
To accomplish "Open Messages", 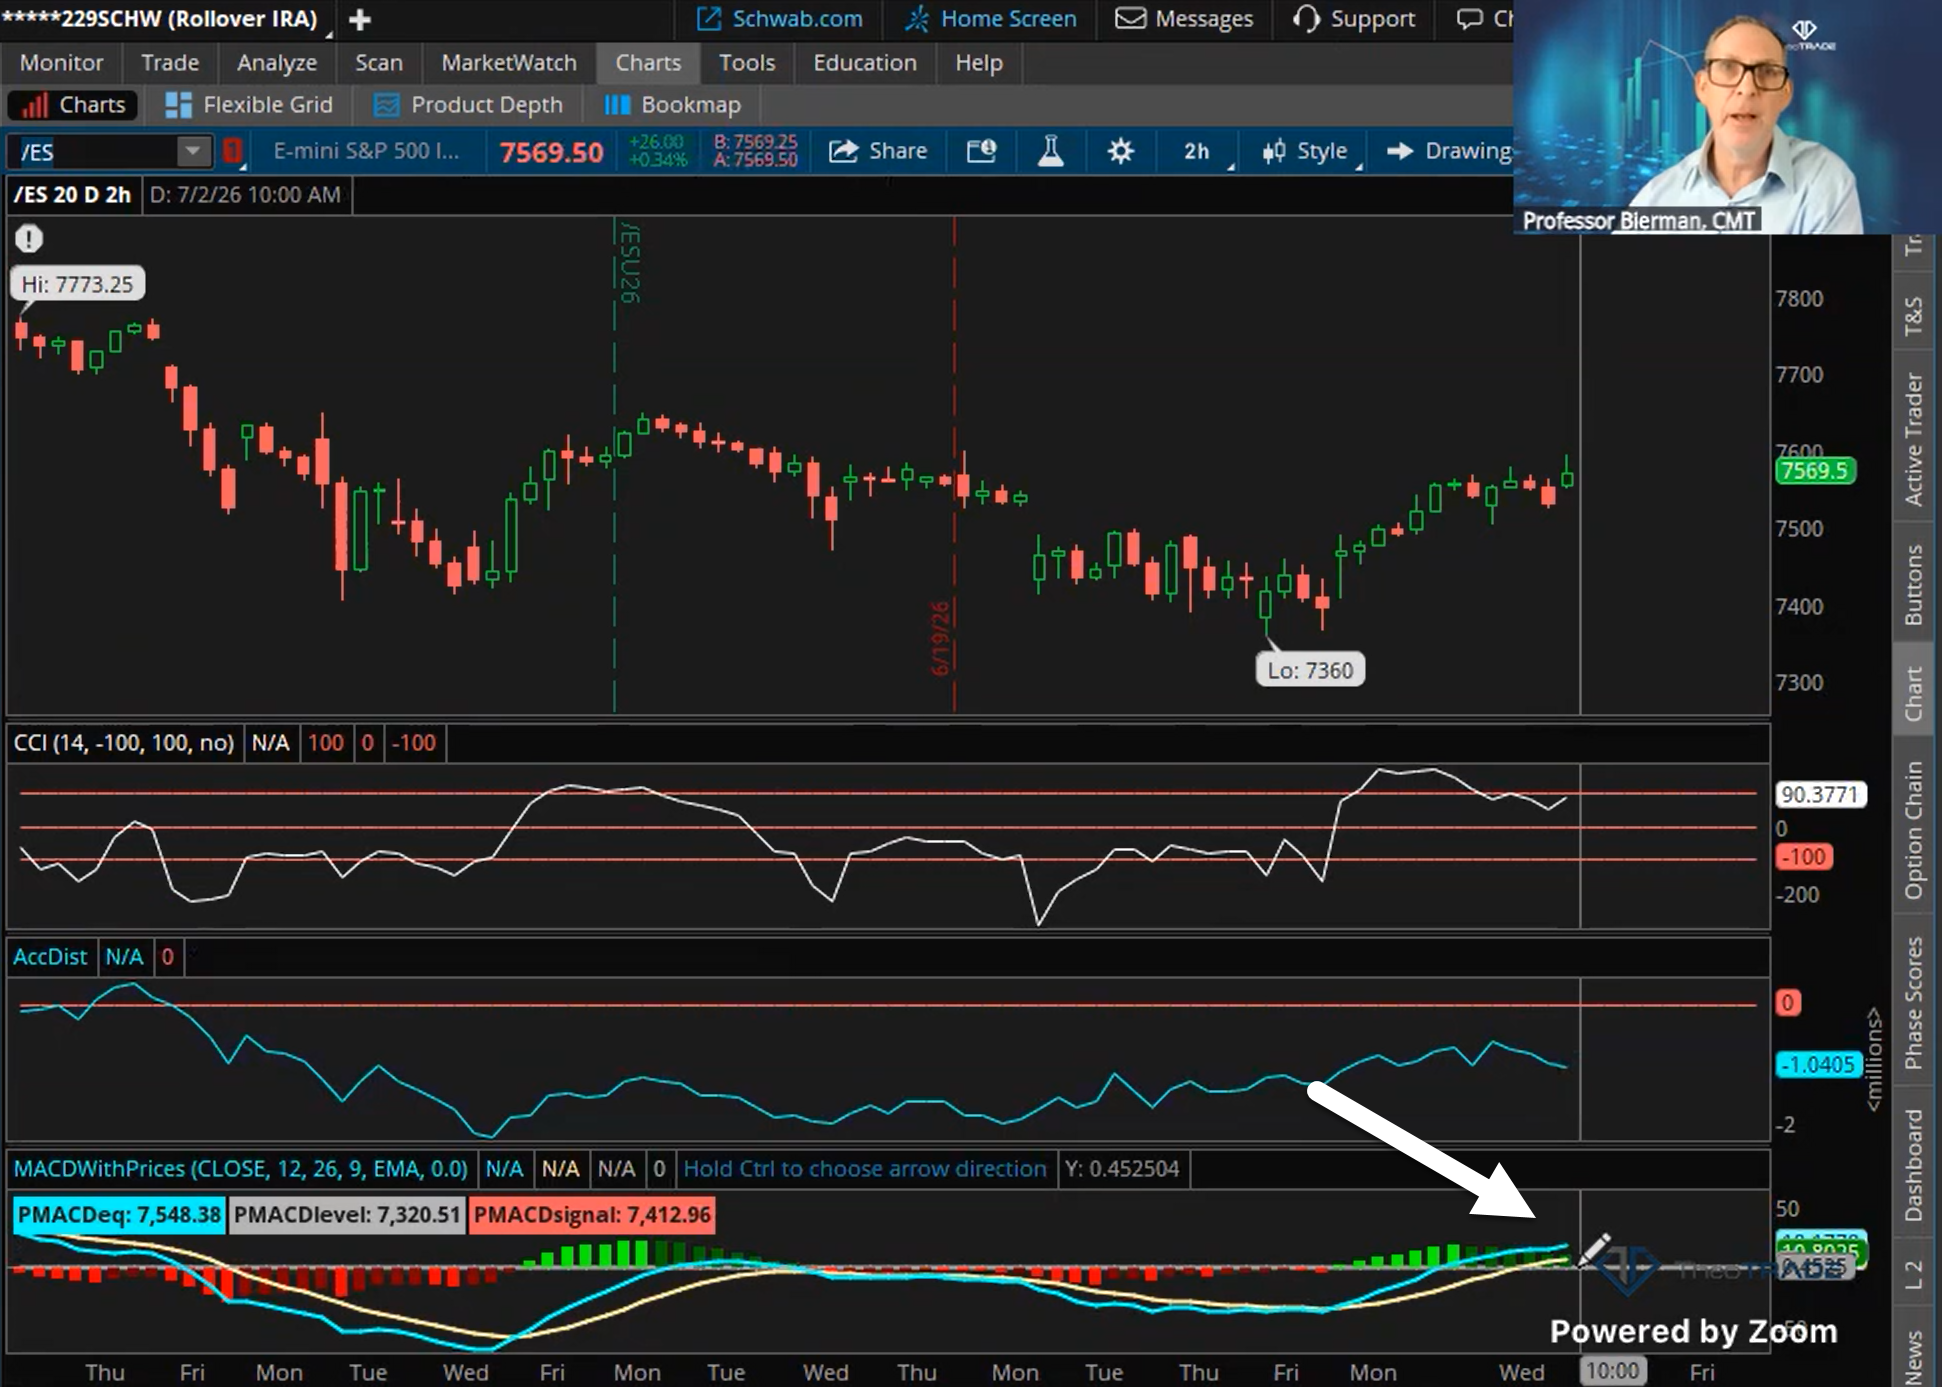I will click(1184, 19).
